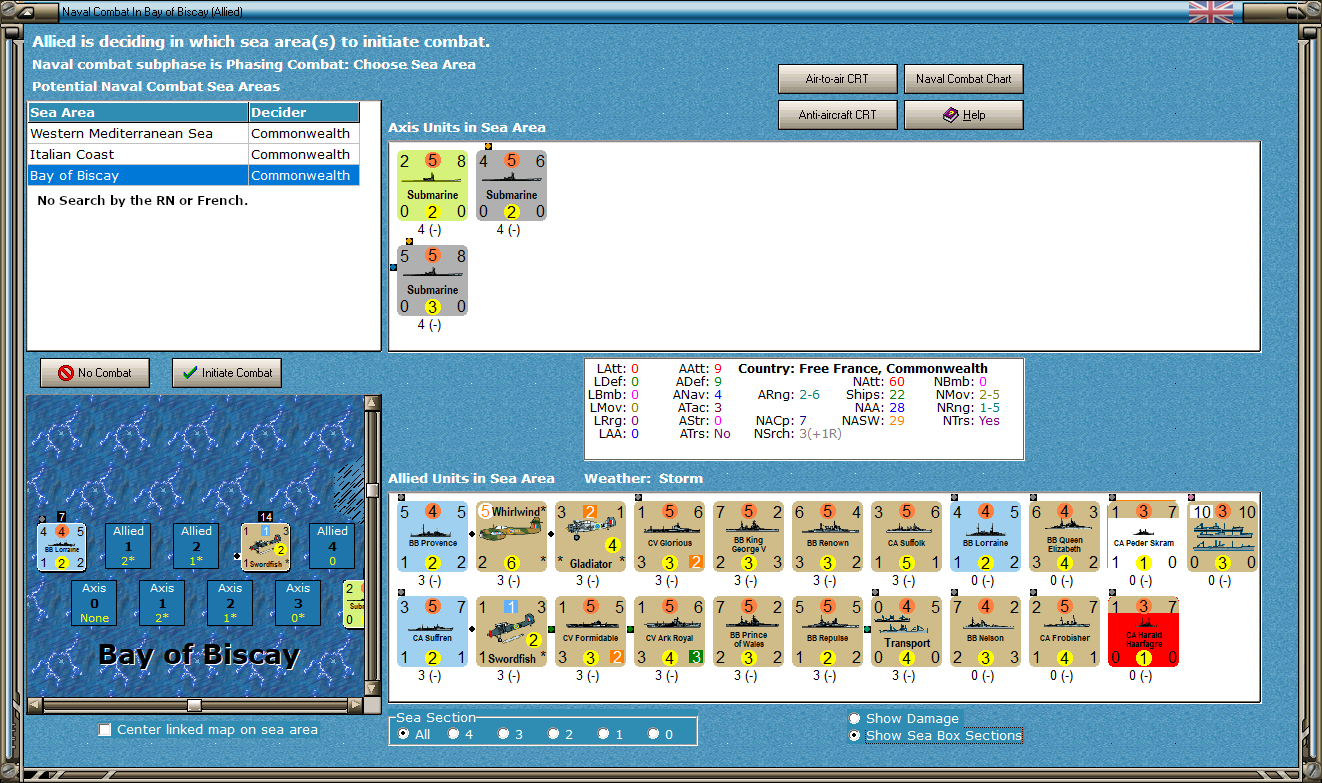Select the Whirlwind aircraft counter
Screen dimensions: 1322x783
pyautogui.click(x=512, y=537)
